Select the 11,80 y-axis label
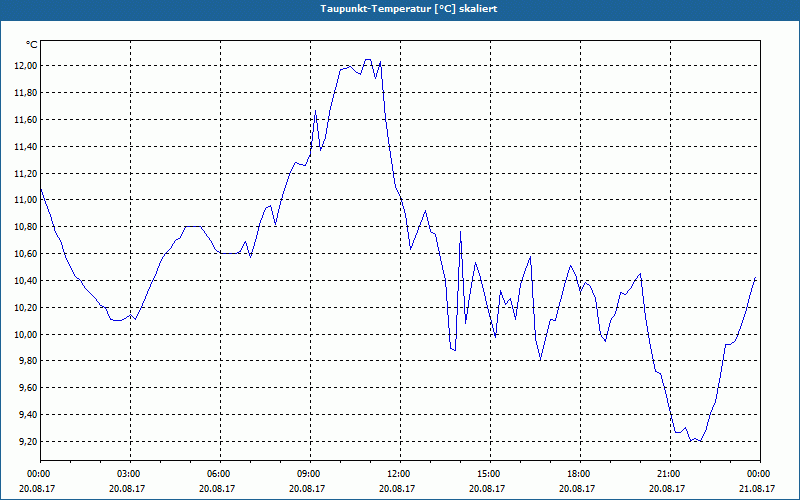This screenshot has width=800, height=500. [x=27, y=93]
